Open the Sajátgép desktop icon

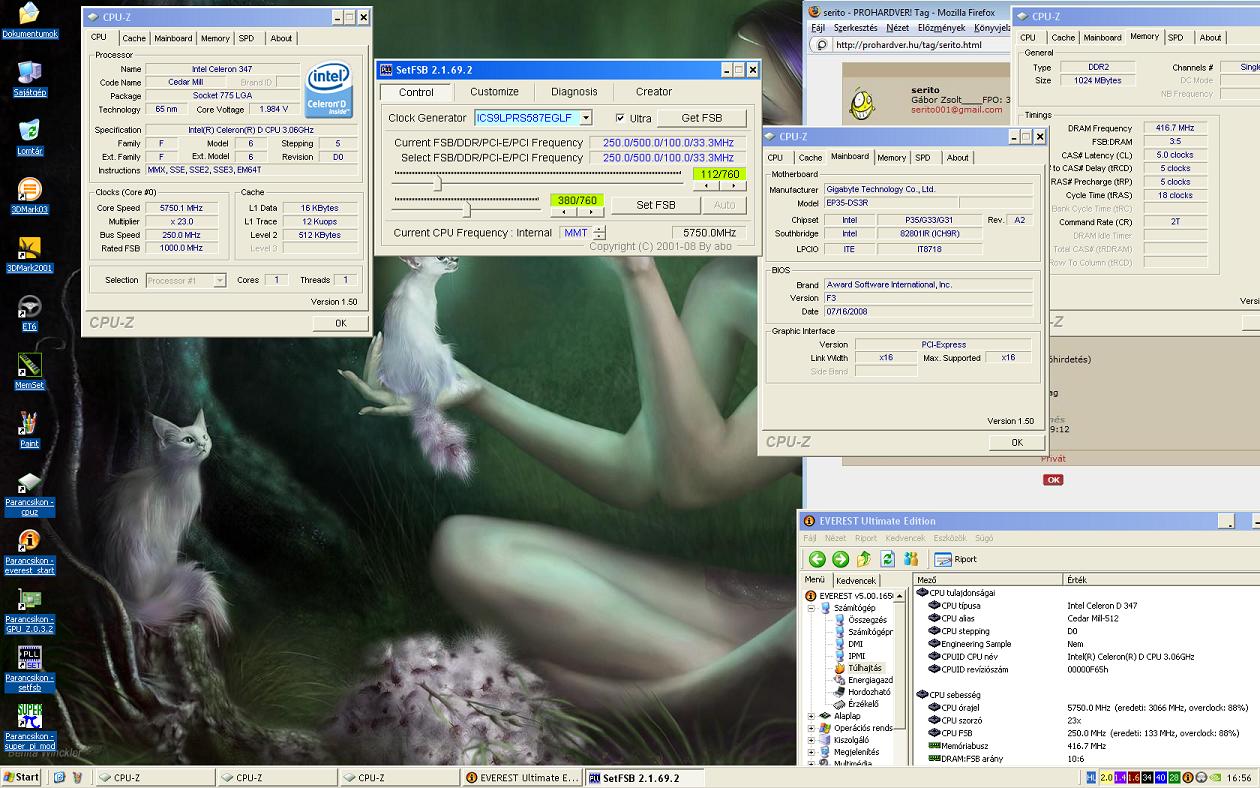pos(29,78)
